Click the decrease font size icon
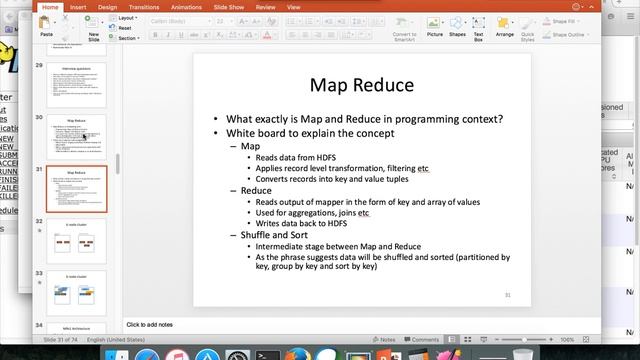Screen dimensions: 640x360 (x=256, y=21)
